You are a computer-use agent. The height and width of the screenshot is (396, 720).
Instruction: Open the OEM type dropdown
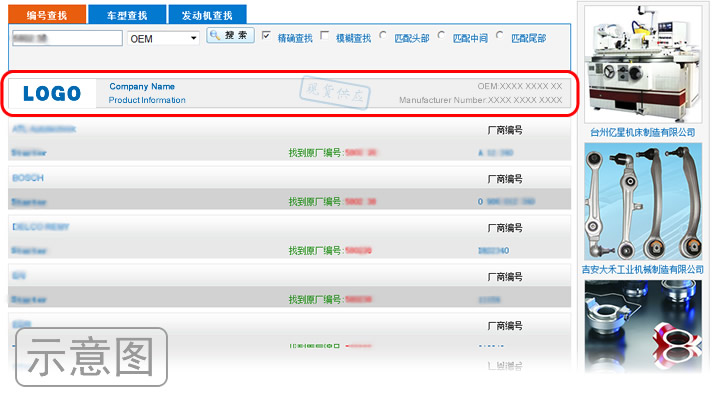coord(163,39)
